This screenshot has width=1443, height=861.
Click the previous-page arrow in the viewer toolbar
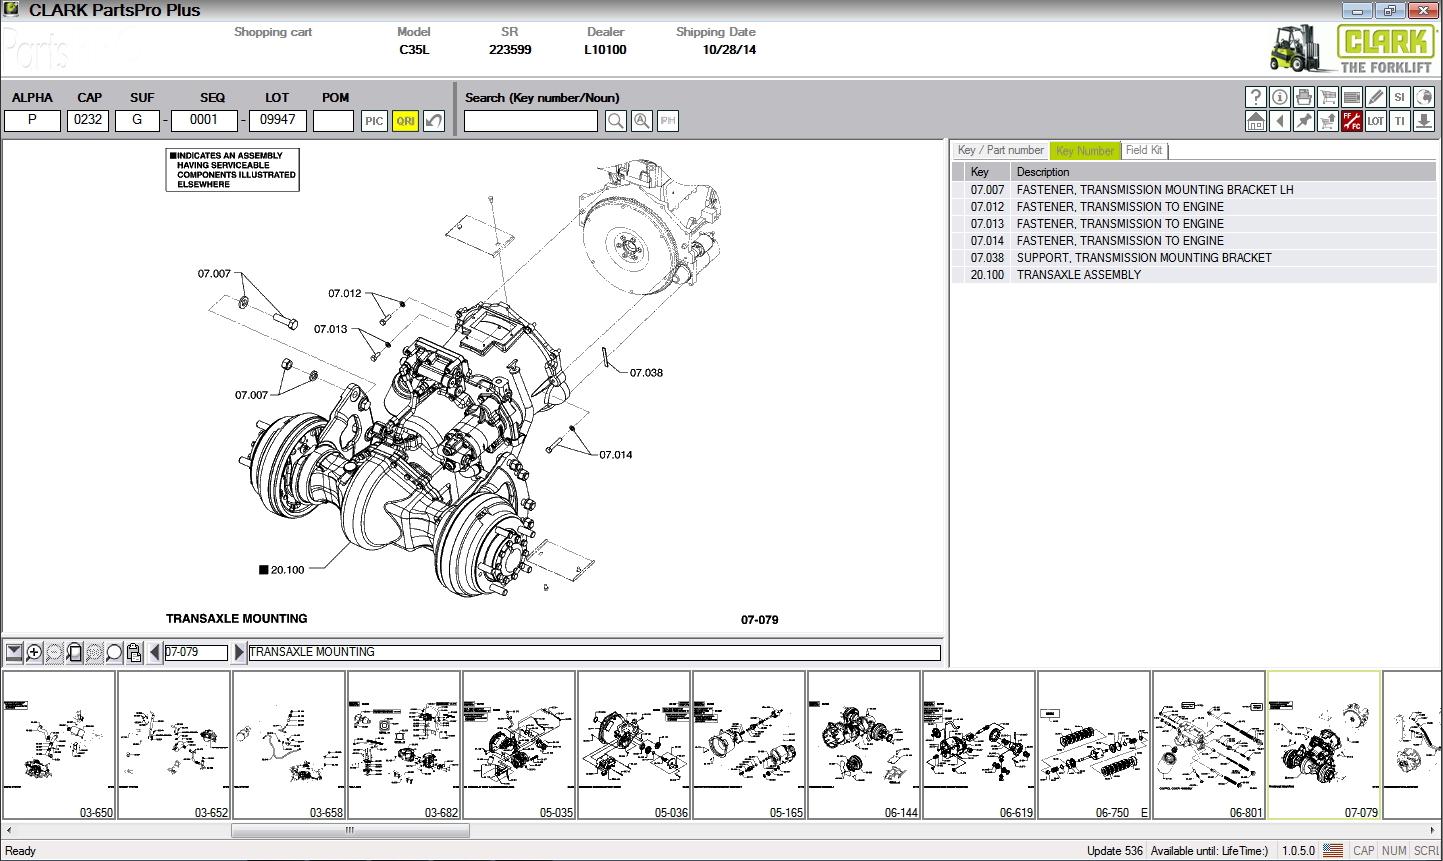154,652
